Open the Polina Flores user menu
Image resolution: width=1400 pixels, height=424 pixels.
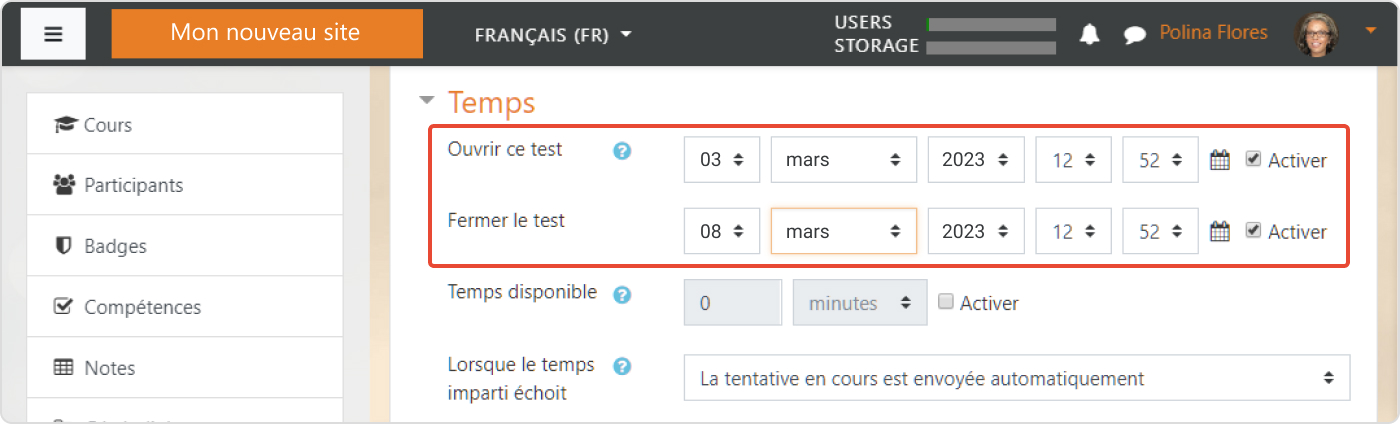(1213, 33)
